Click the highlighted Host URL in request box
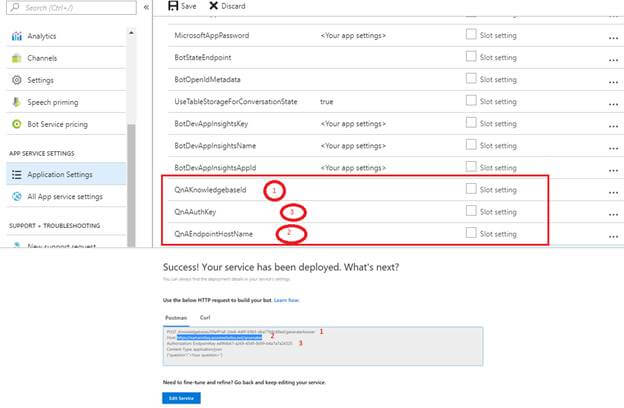Image resolution: width=624 pixels, height=408 pixels. (x=220, y=338)
